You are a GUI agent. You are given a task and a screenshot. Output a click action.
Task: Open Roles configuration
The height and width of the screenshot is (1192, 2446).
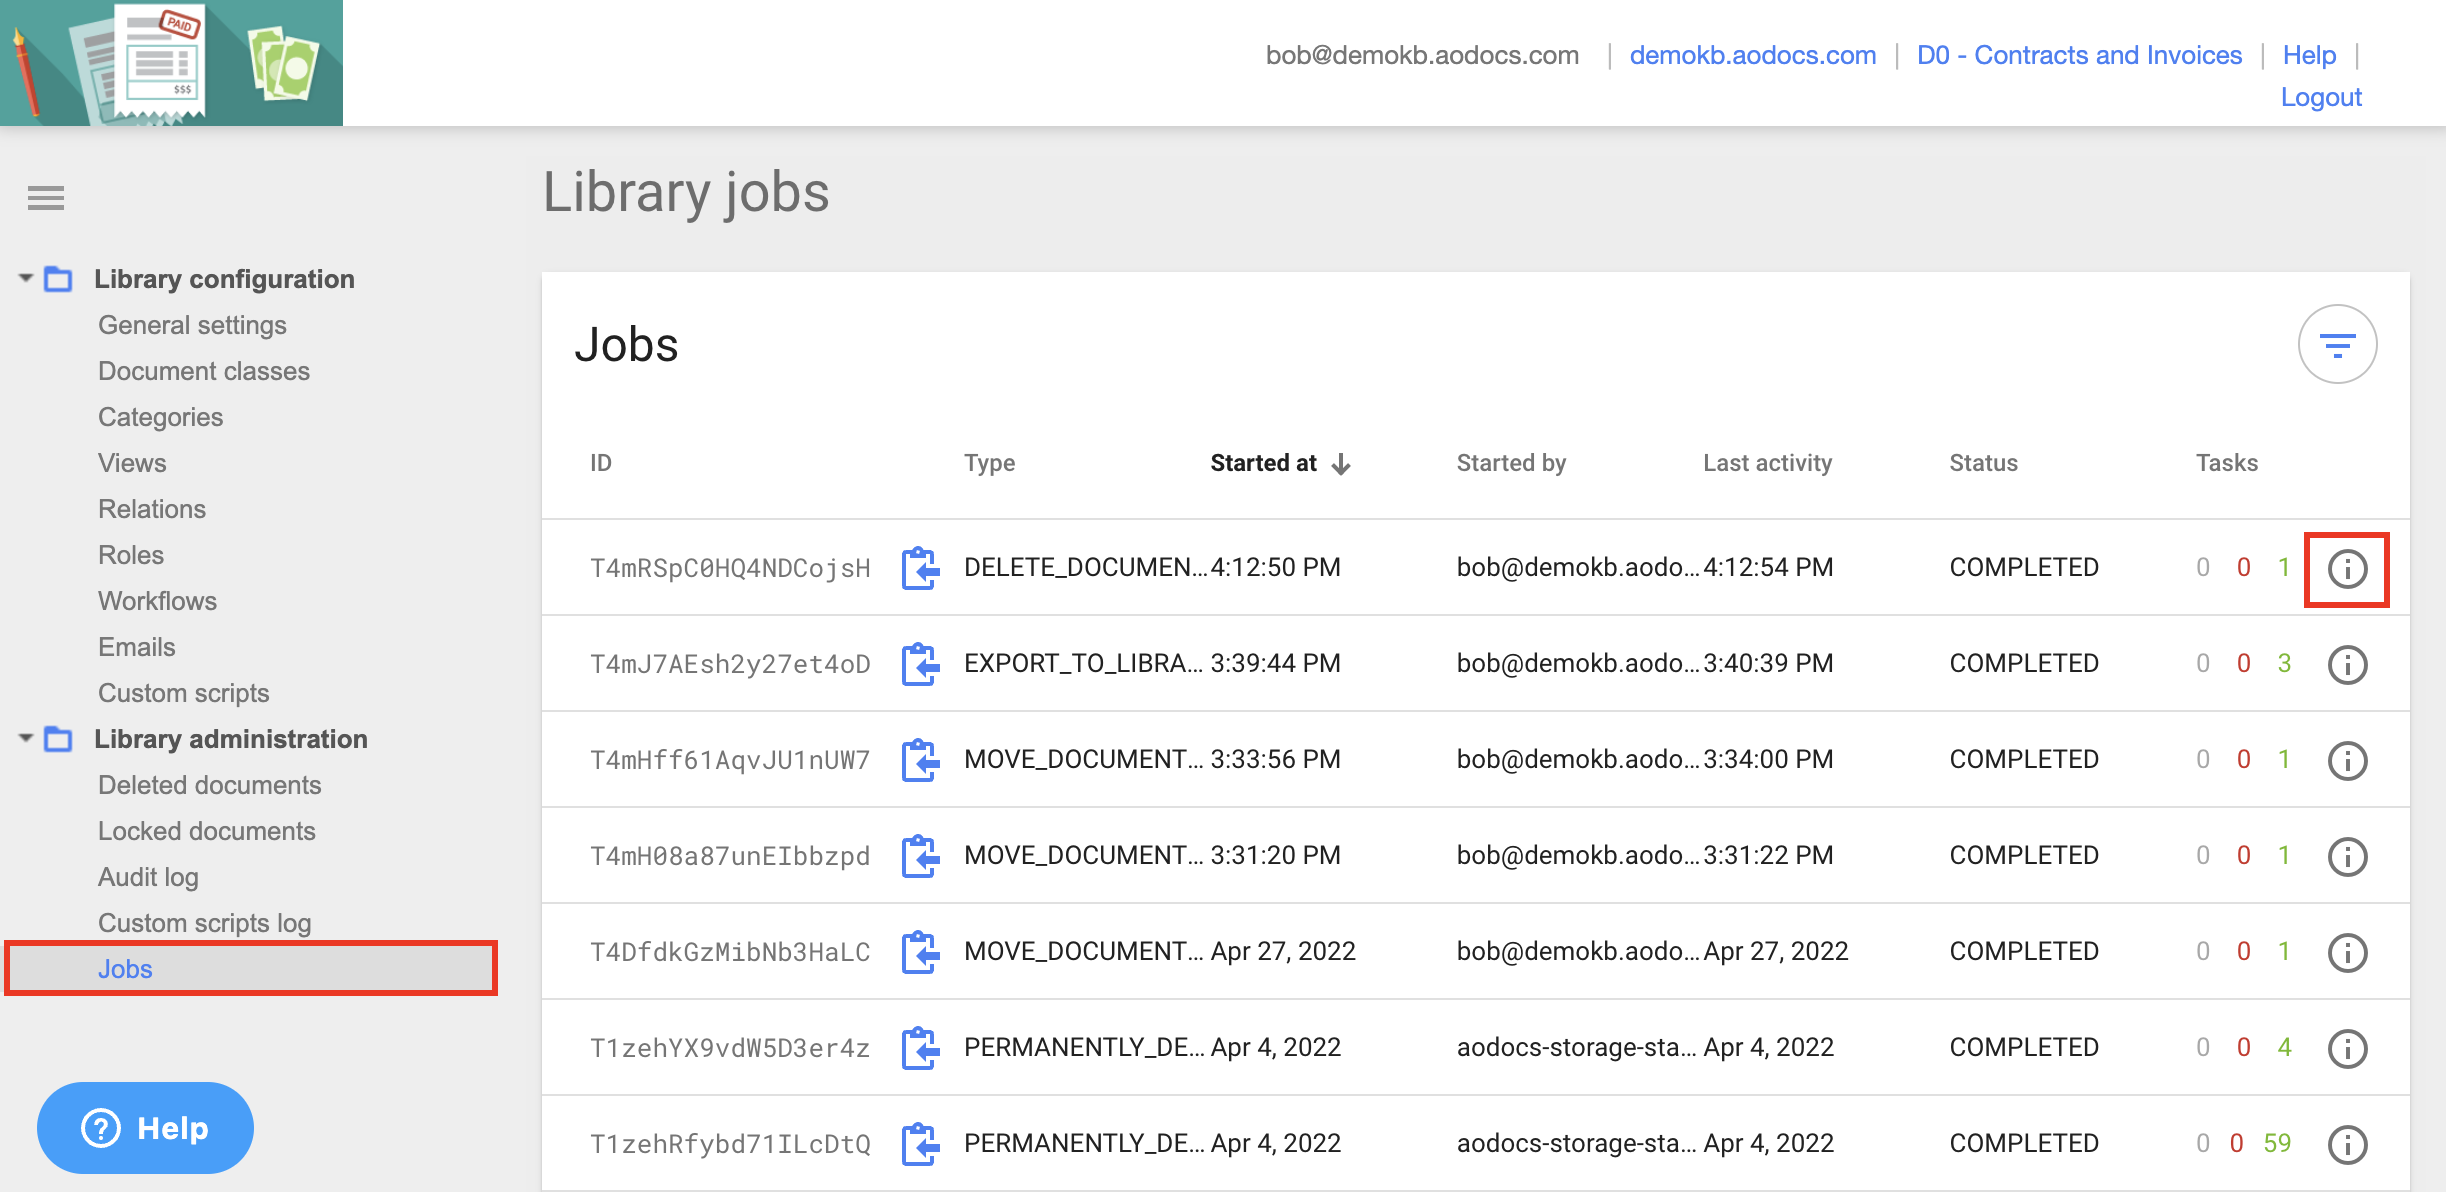(131, 555)
